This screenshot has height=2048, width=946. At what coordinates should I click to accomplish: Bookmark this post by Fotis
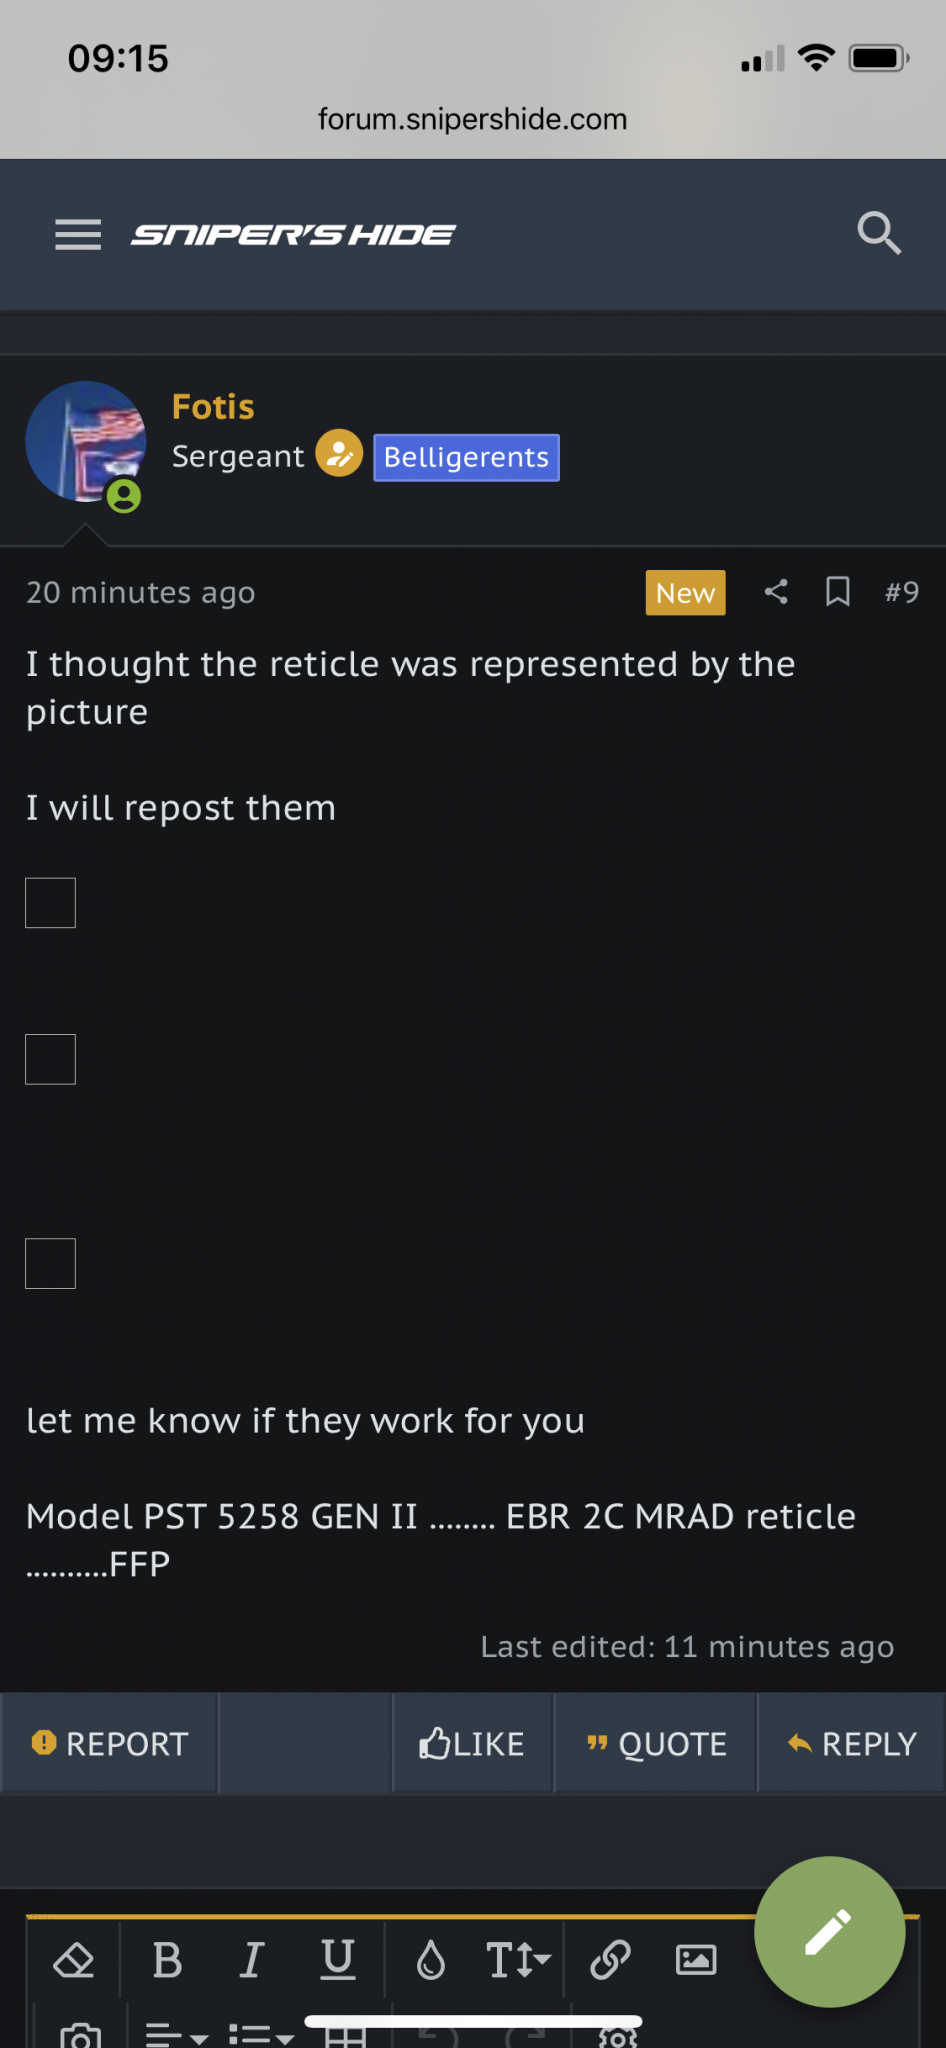(838, 592)
